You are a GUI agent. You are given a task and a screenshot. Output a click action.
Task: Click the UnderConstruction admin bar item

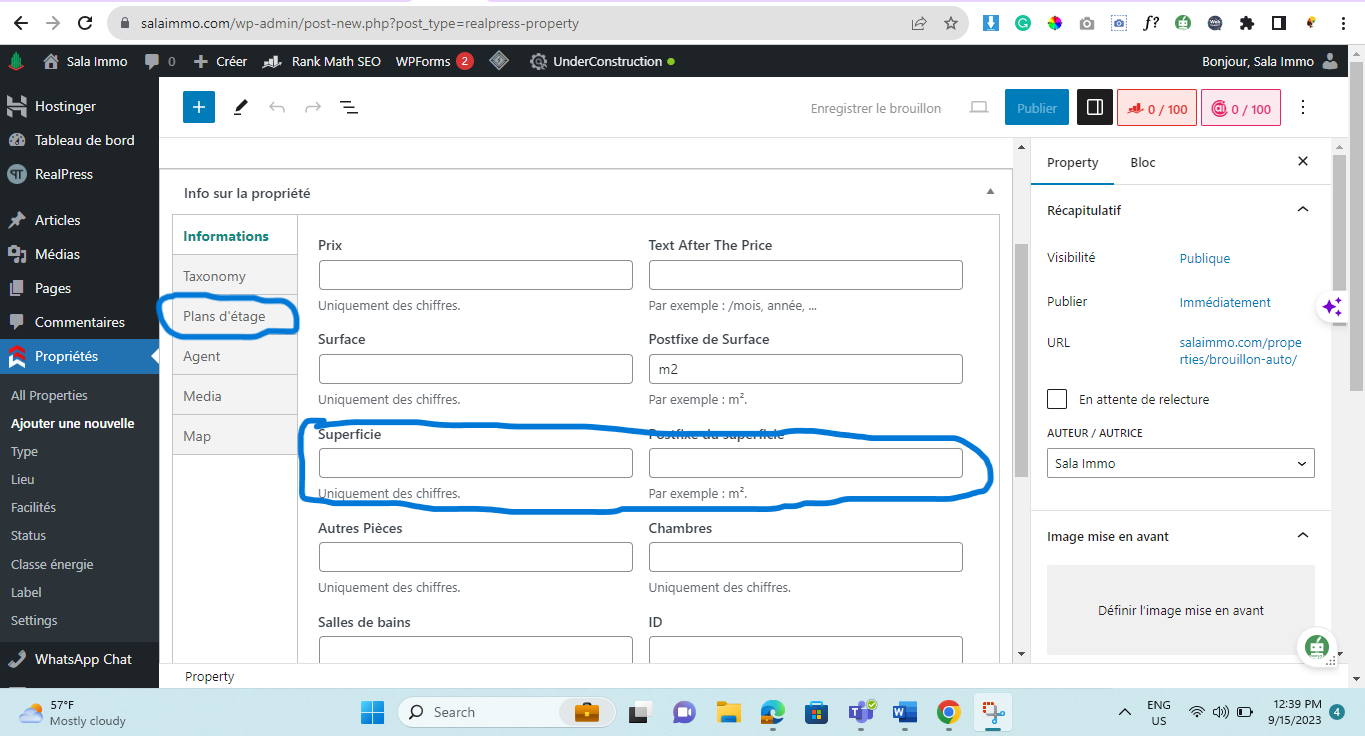pyautogui.click(x=602, y=61)
